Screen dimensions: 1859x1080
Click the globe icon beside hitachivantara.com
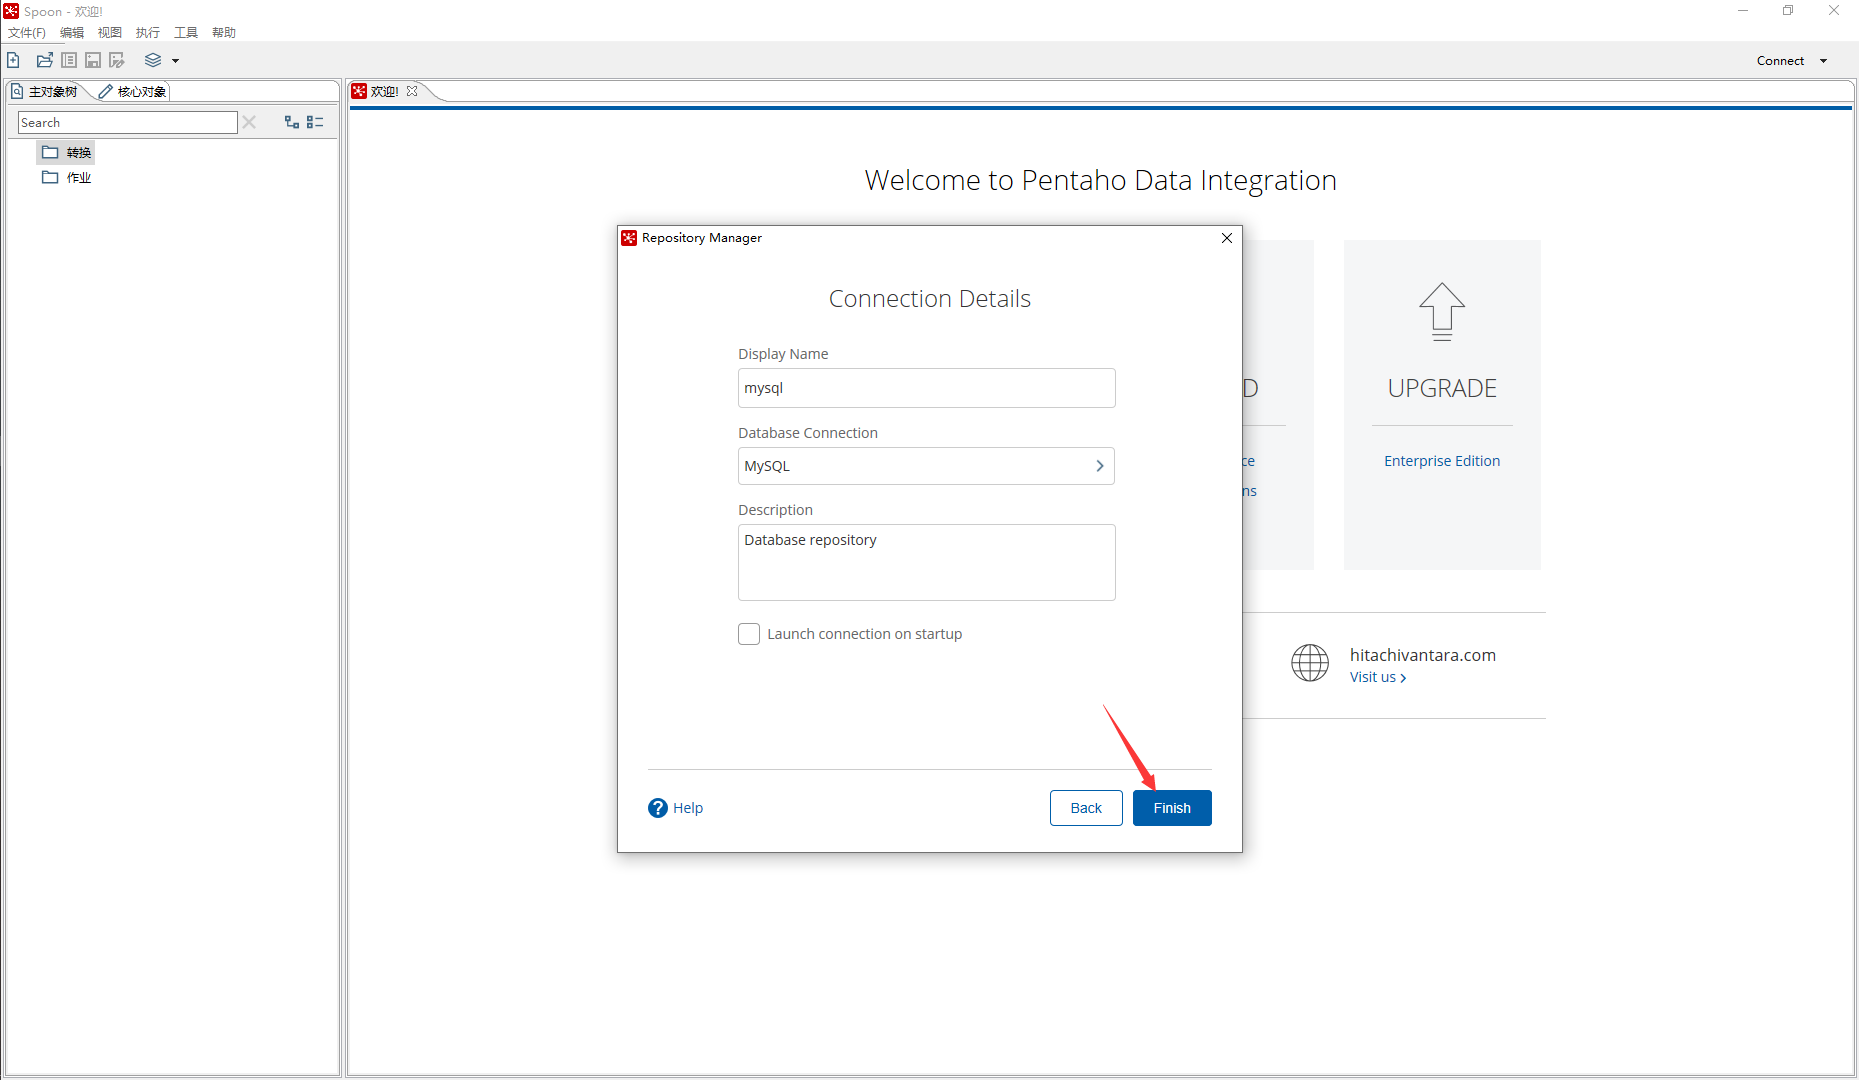1310,663
